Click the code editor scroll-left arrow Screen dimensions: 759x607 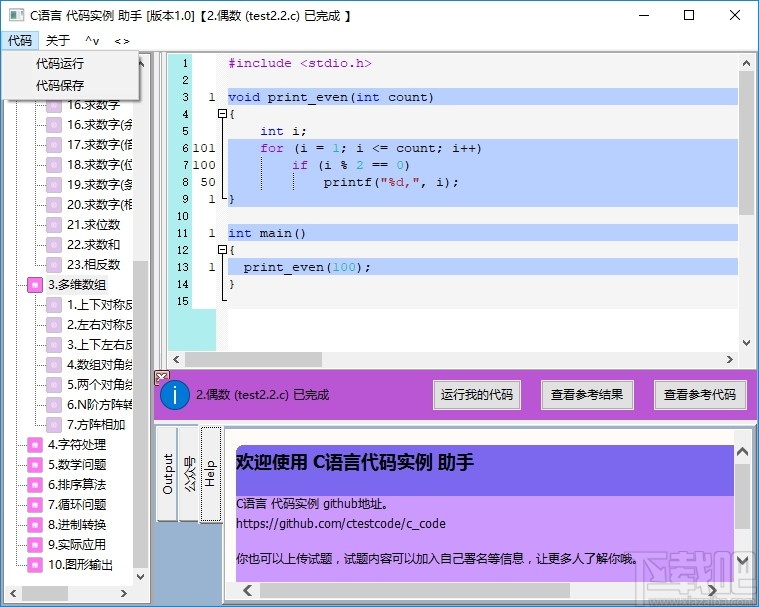point(176,359)
